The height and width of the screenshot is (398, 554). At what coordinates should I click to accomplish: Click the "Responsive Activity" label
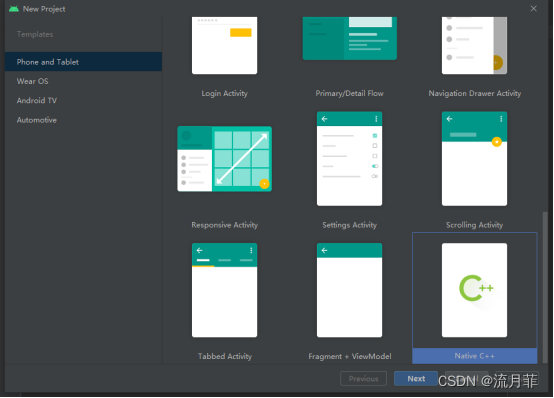click(224, 225)
